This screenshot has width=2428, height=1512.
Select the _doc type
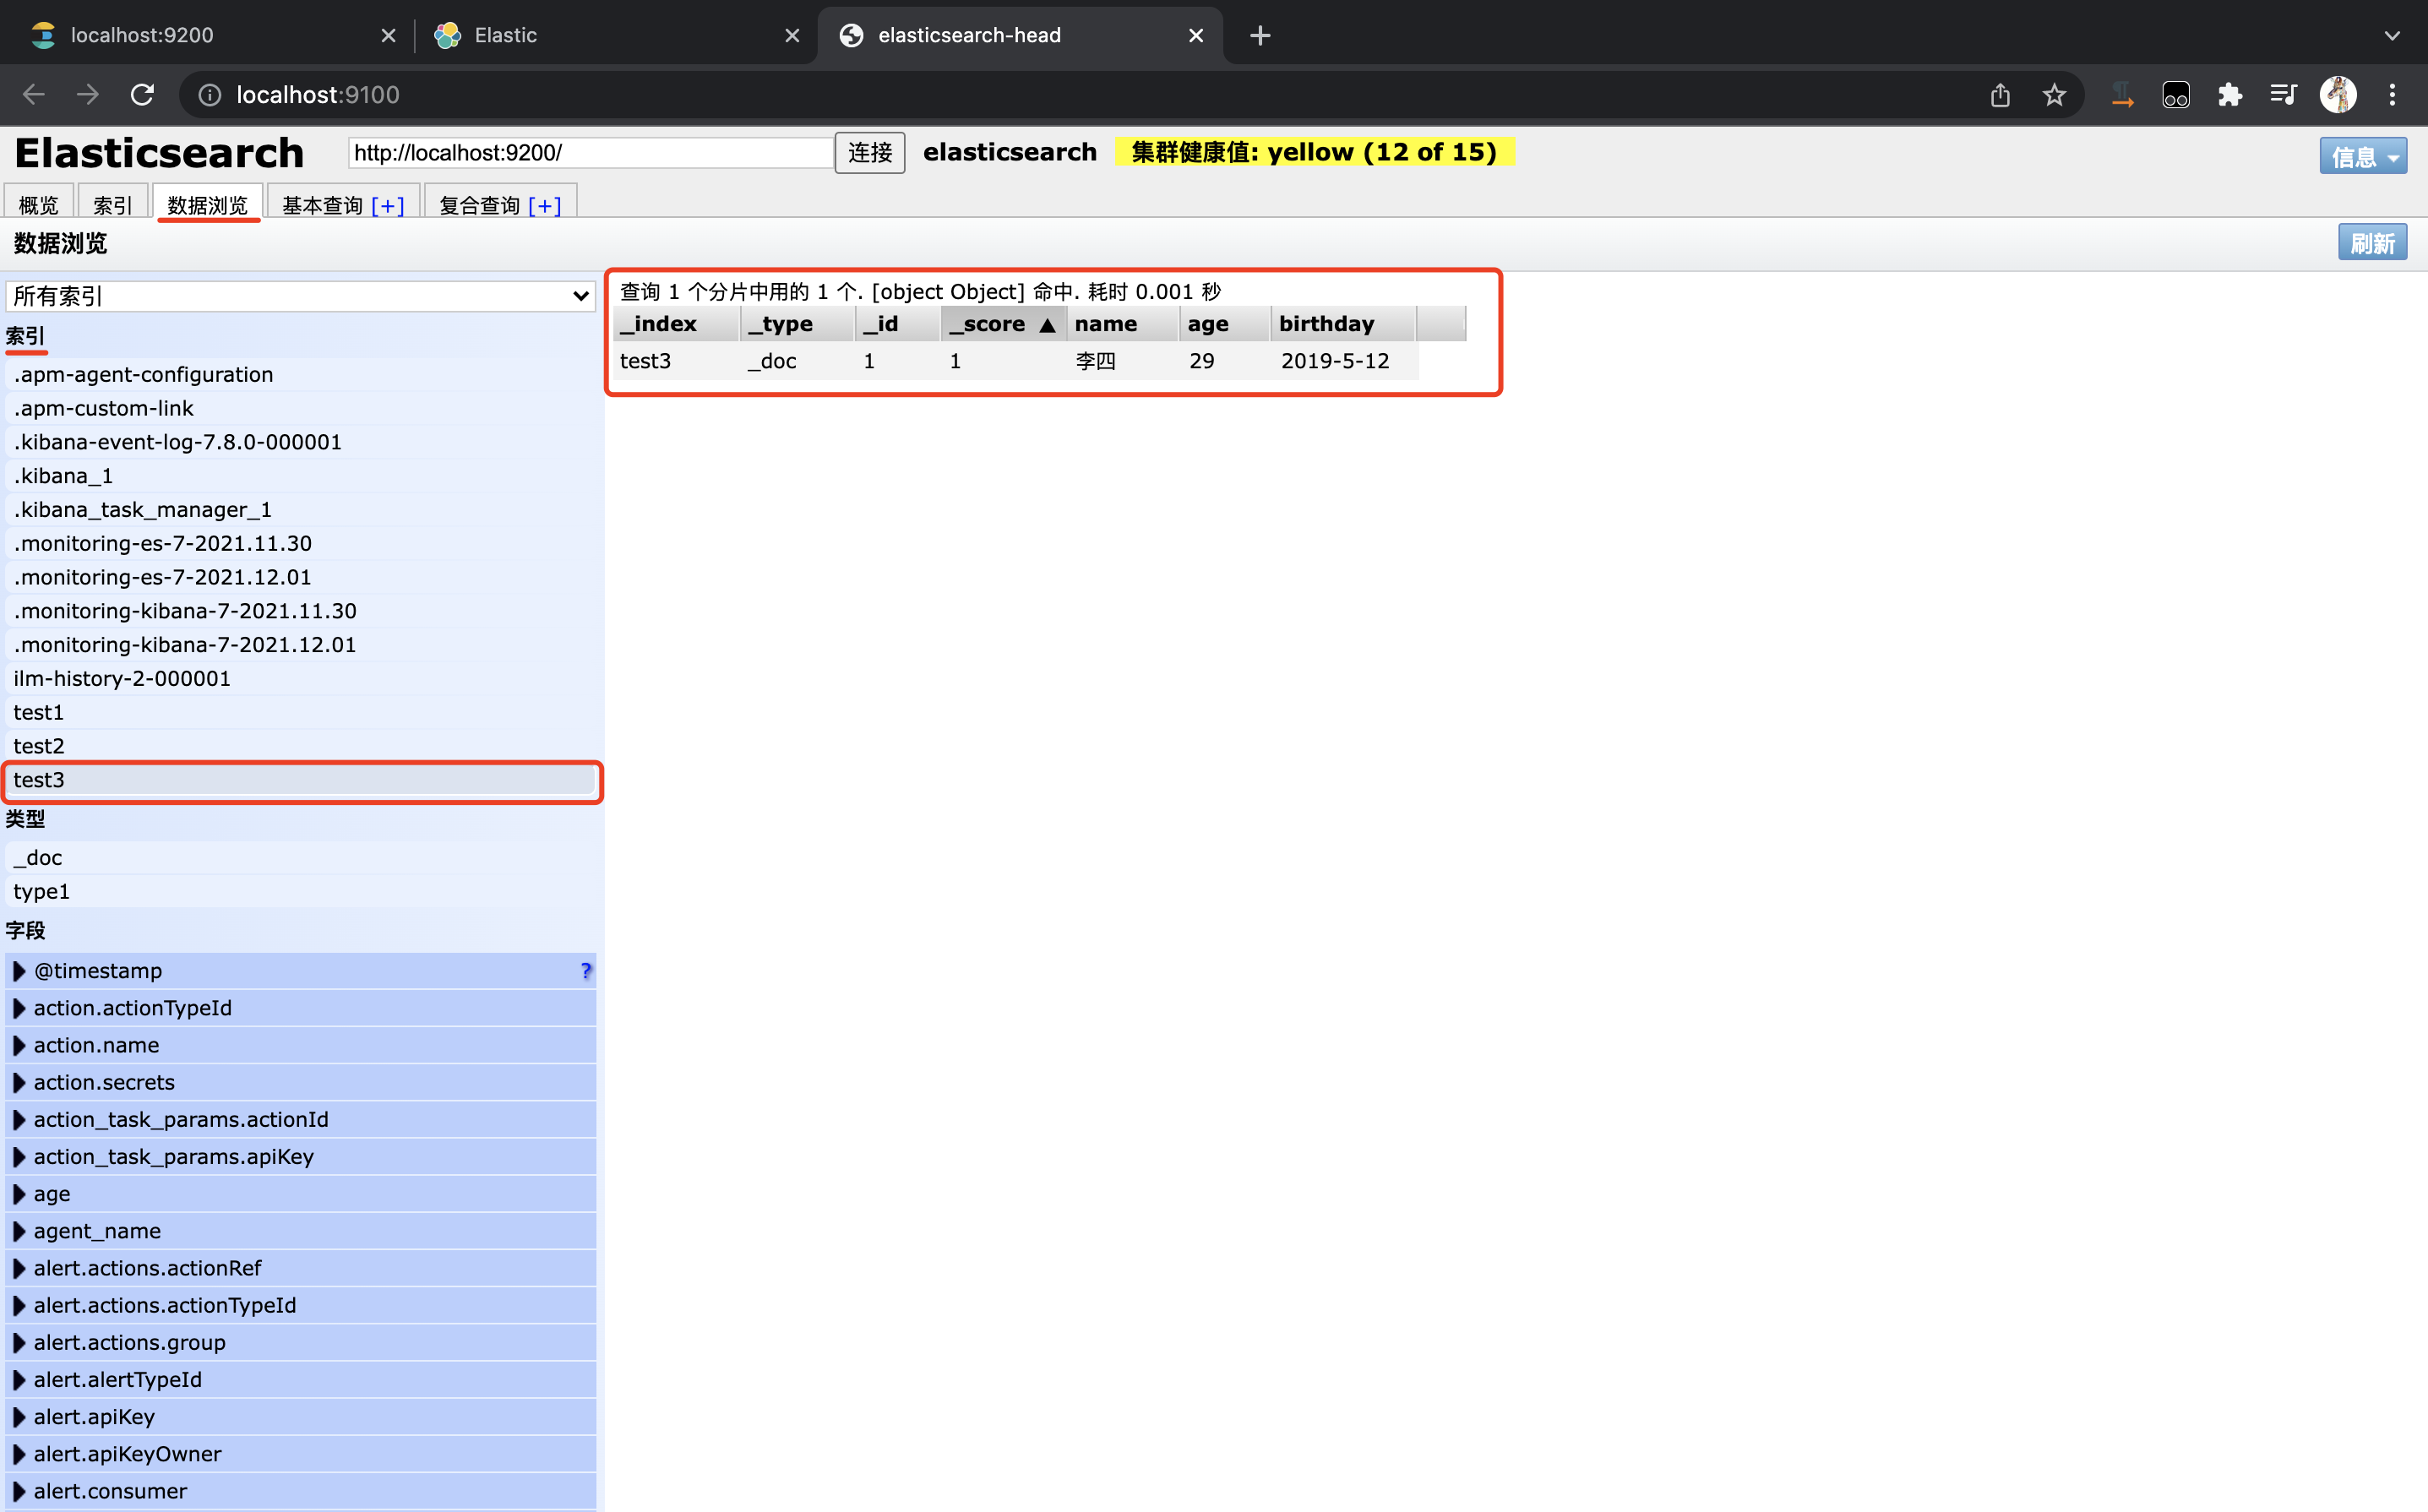(x=300, y=857)
